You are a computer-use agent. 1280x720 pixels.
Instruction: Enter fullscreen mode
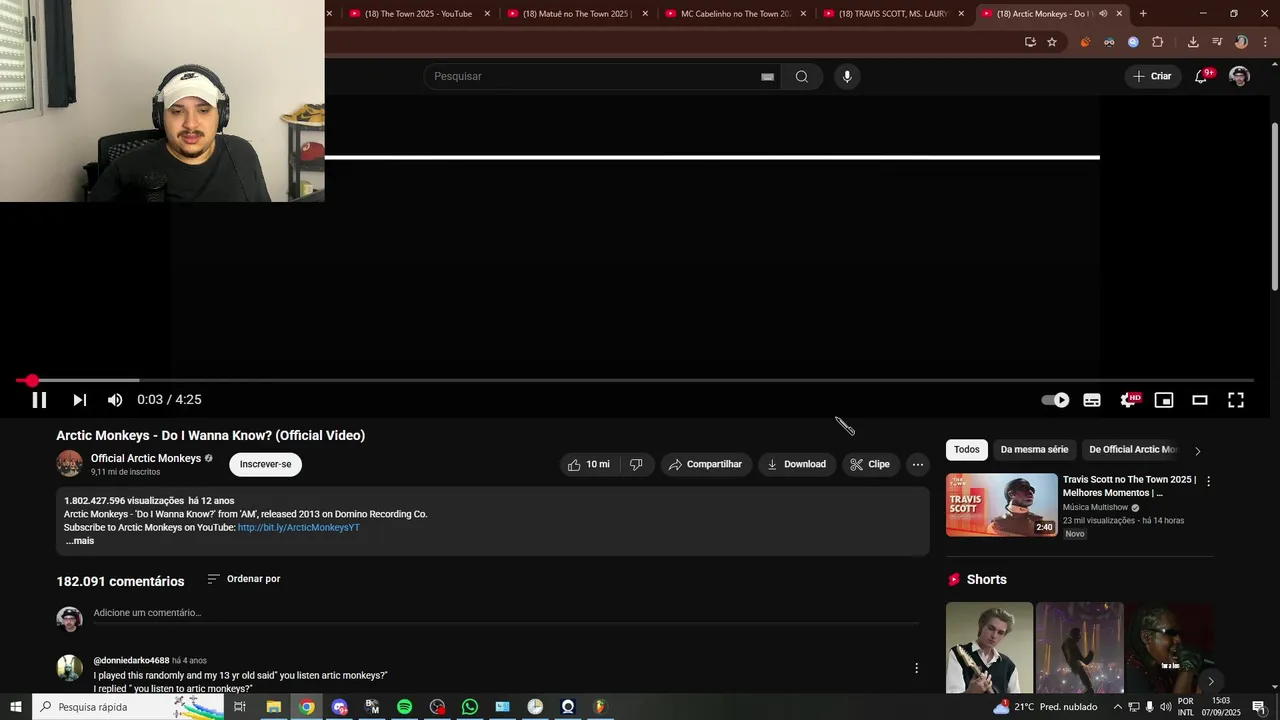[x=1236, y=400]
